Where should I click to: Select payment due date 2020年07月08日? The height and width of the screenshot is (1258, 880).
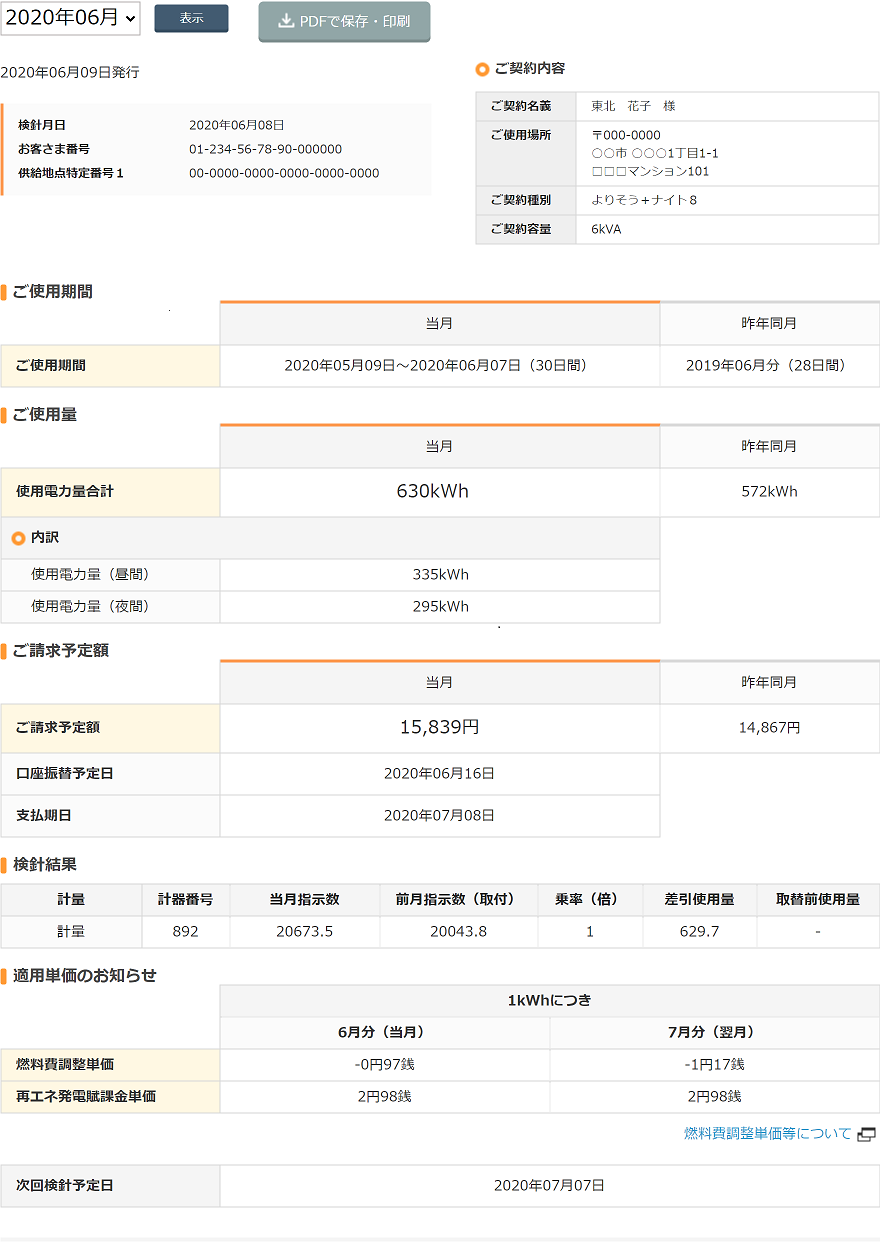click(440, 816)
